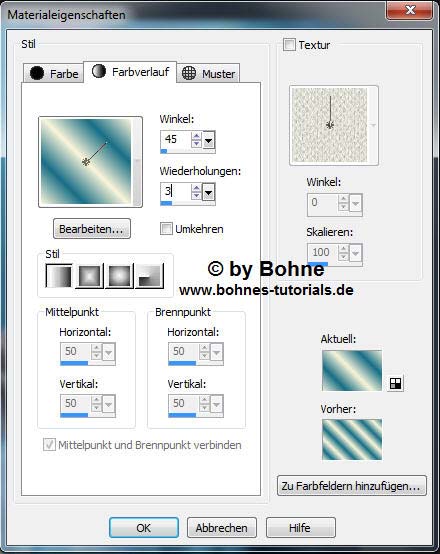Open the Wiederholungen dropdown arrow
This screenshot has height=554, width=440.
209,192
